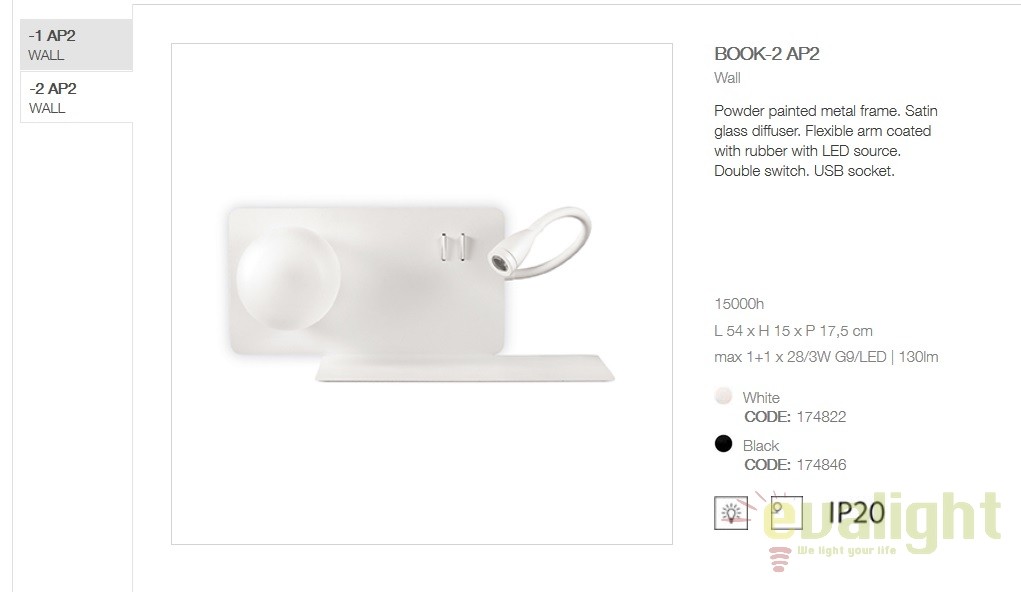
Task: Click the black color swatch
Action: point(723,444)
